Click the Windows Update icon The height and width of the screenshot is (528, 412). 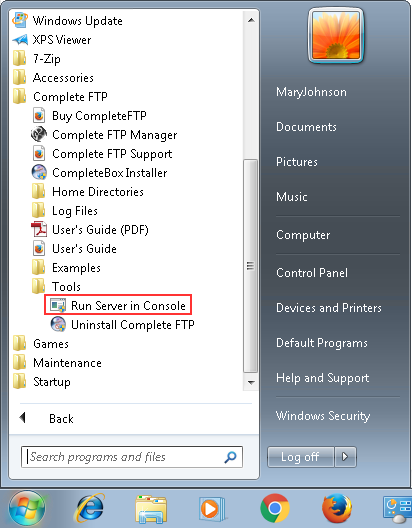20,21
